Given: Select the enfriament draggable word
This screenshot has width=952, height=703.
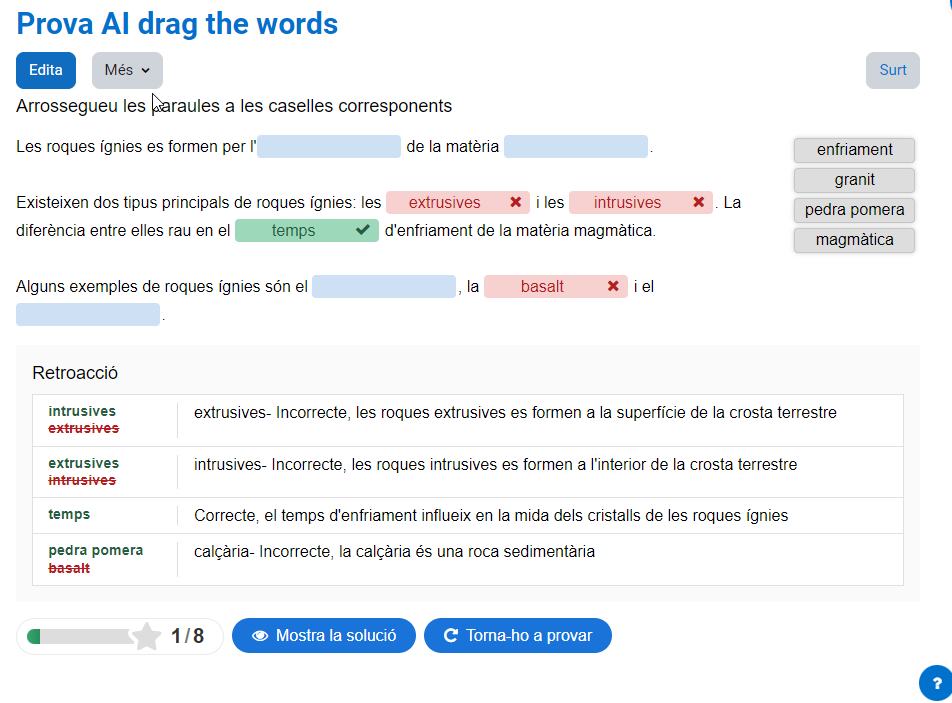Looking at the screenshot, I should pyautogui.click(x=854, y=150).
